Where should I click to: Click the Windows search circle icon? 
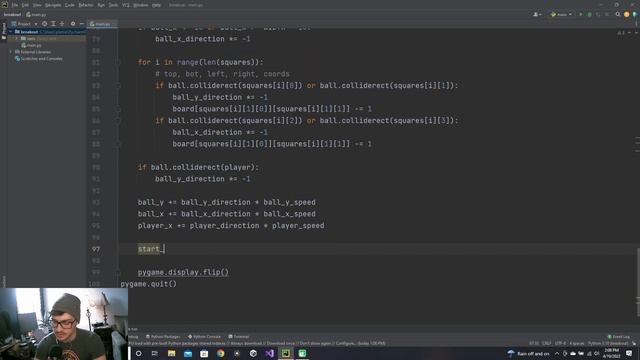pos(138,353)
